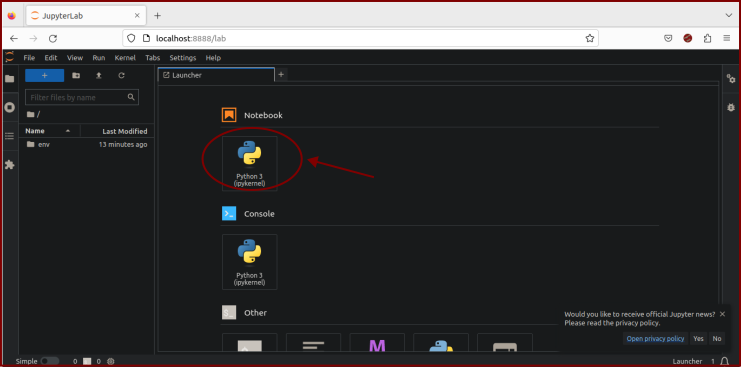Open the env folder
Image resolution: width=741 pixels, height=367 pixels.
86,145
